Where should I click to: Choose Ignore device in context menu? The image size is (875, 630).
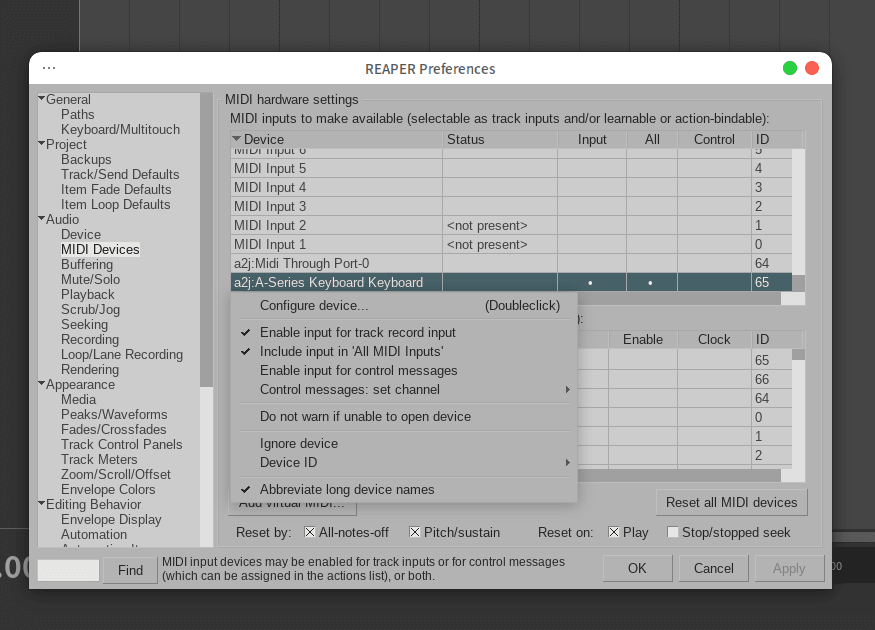pyautogui.click(x=405, y=444)
